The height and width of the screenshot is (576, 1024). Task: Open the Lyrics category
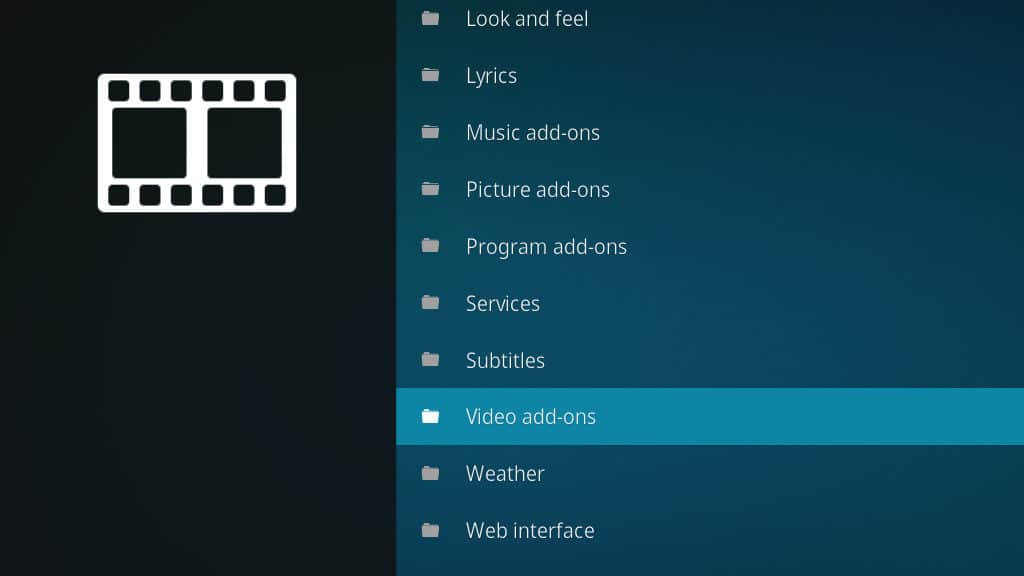pos(710,76)
